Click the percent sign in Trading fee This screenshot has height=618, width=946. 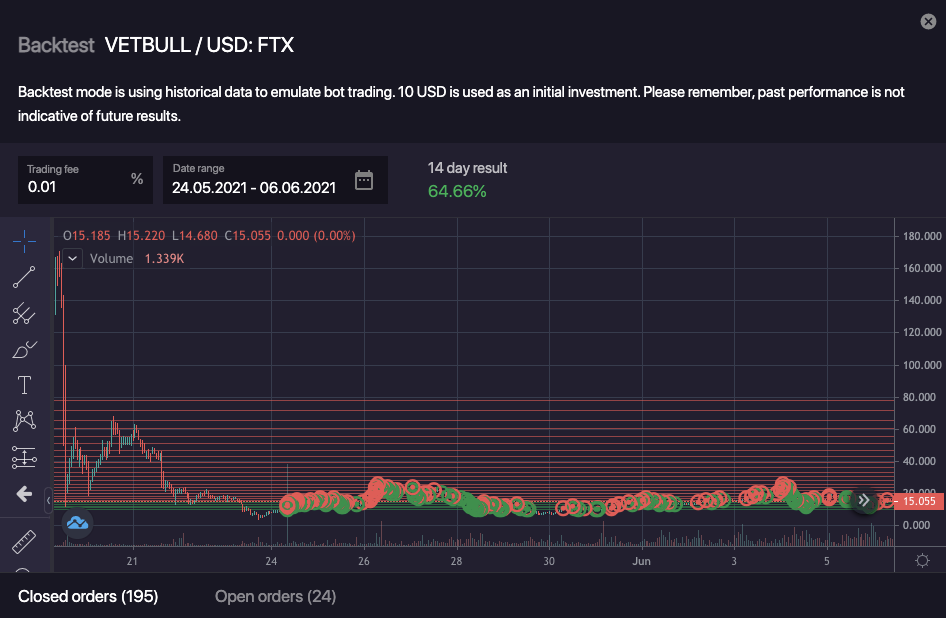[137, 179]
